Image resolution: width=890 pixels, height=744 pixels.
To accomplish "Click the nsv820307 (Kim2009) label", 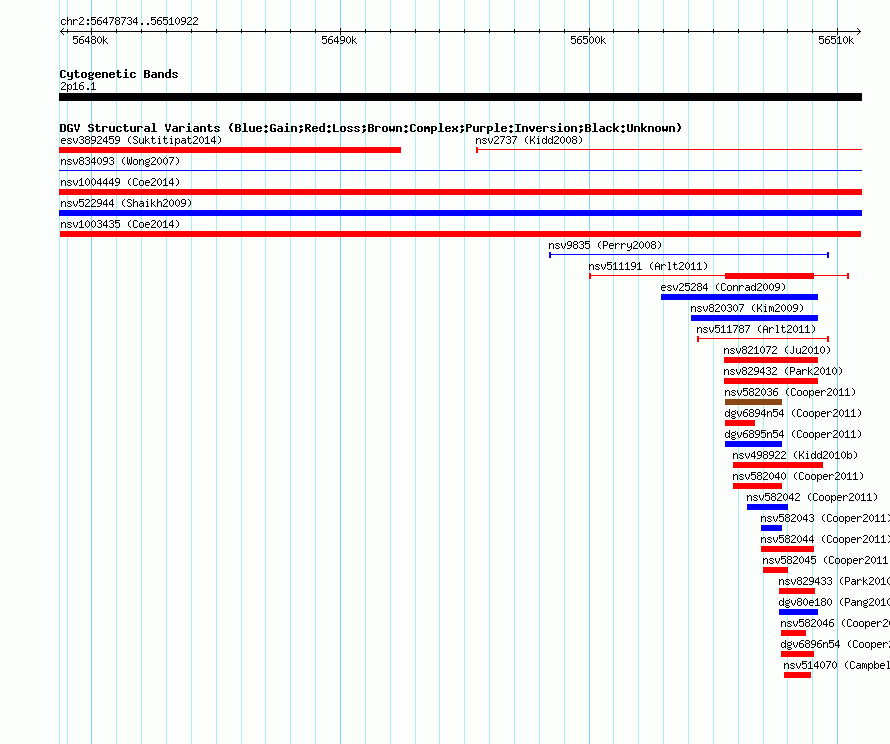I will 747,308.
